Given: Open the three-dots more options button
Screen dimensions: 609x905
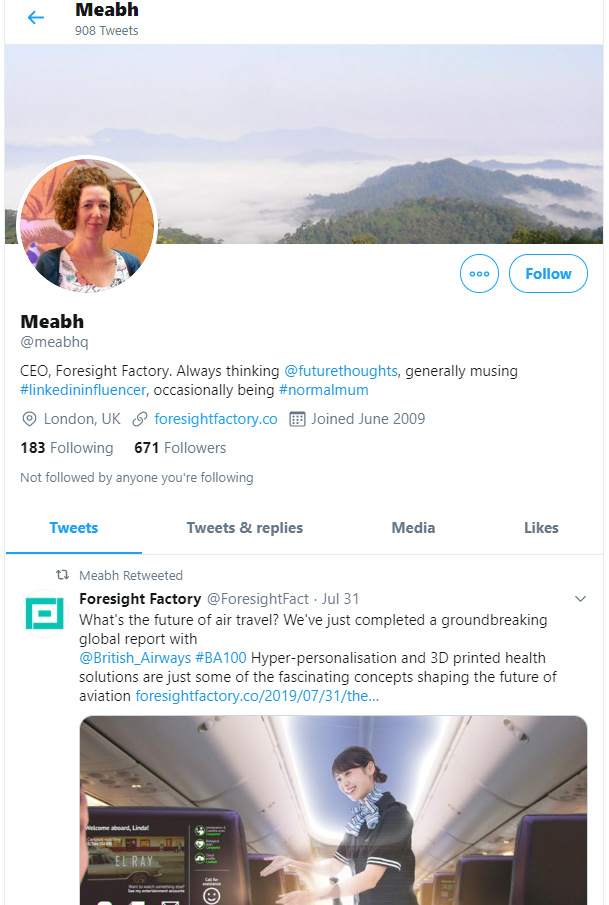Looking at the screenshot, I should point(479,274).
